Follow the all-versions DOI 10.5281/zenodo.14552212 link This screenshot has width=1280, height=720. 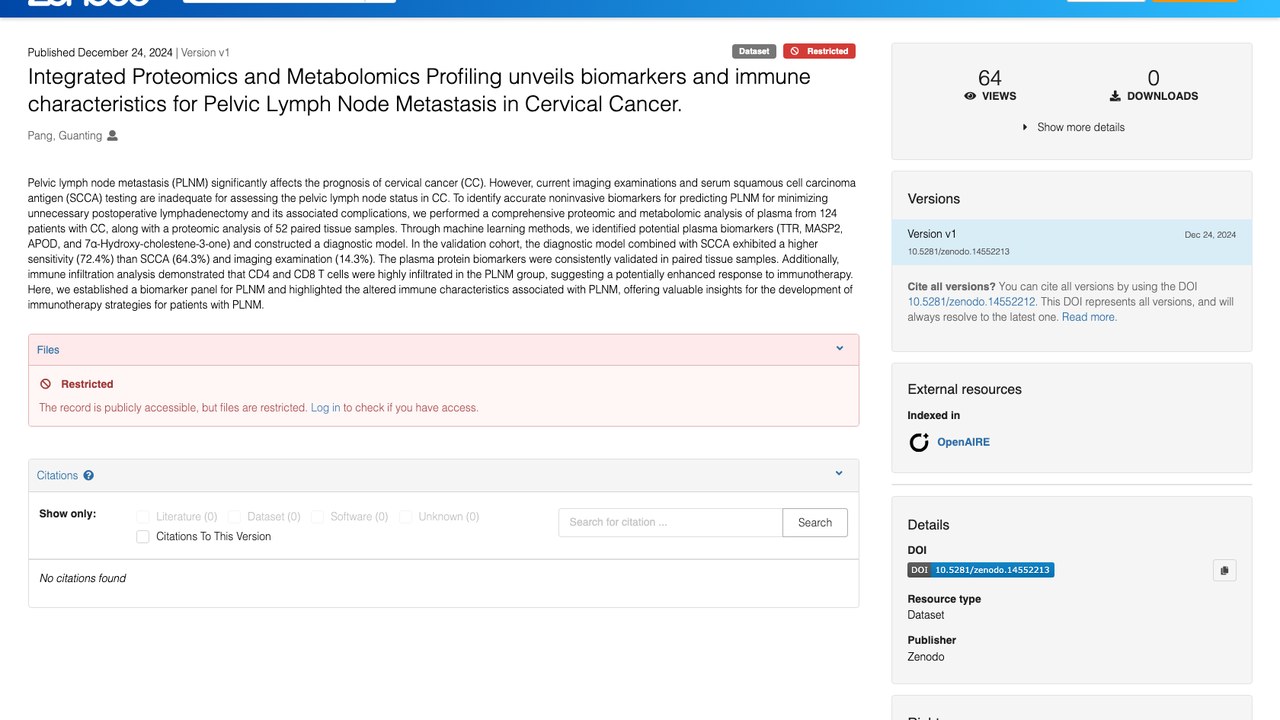click(972, 302)
